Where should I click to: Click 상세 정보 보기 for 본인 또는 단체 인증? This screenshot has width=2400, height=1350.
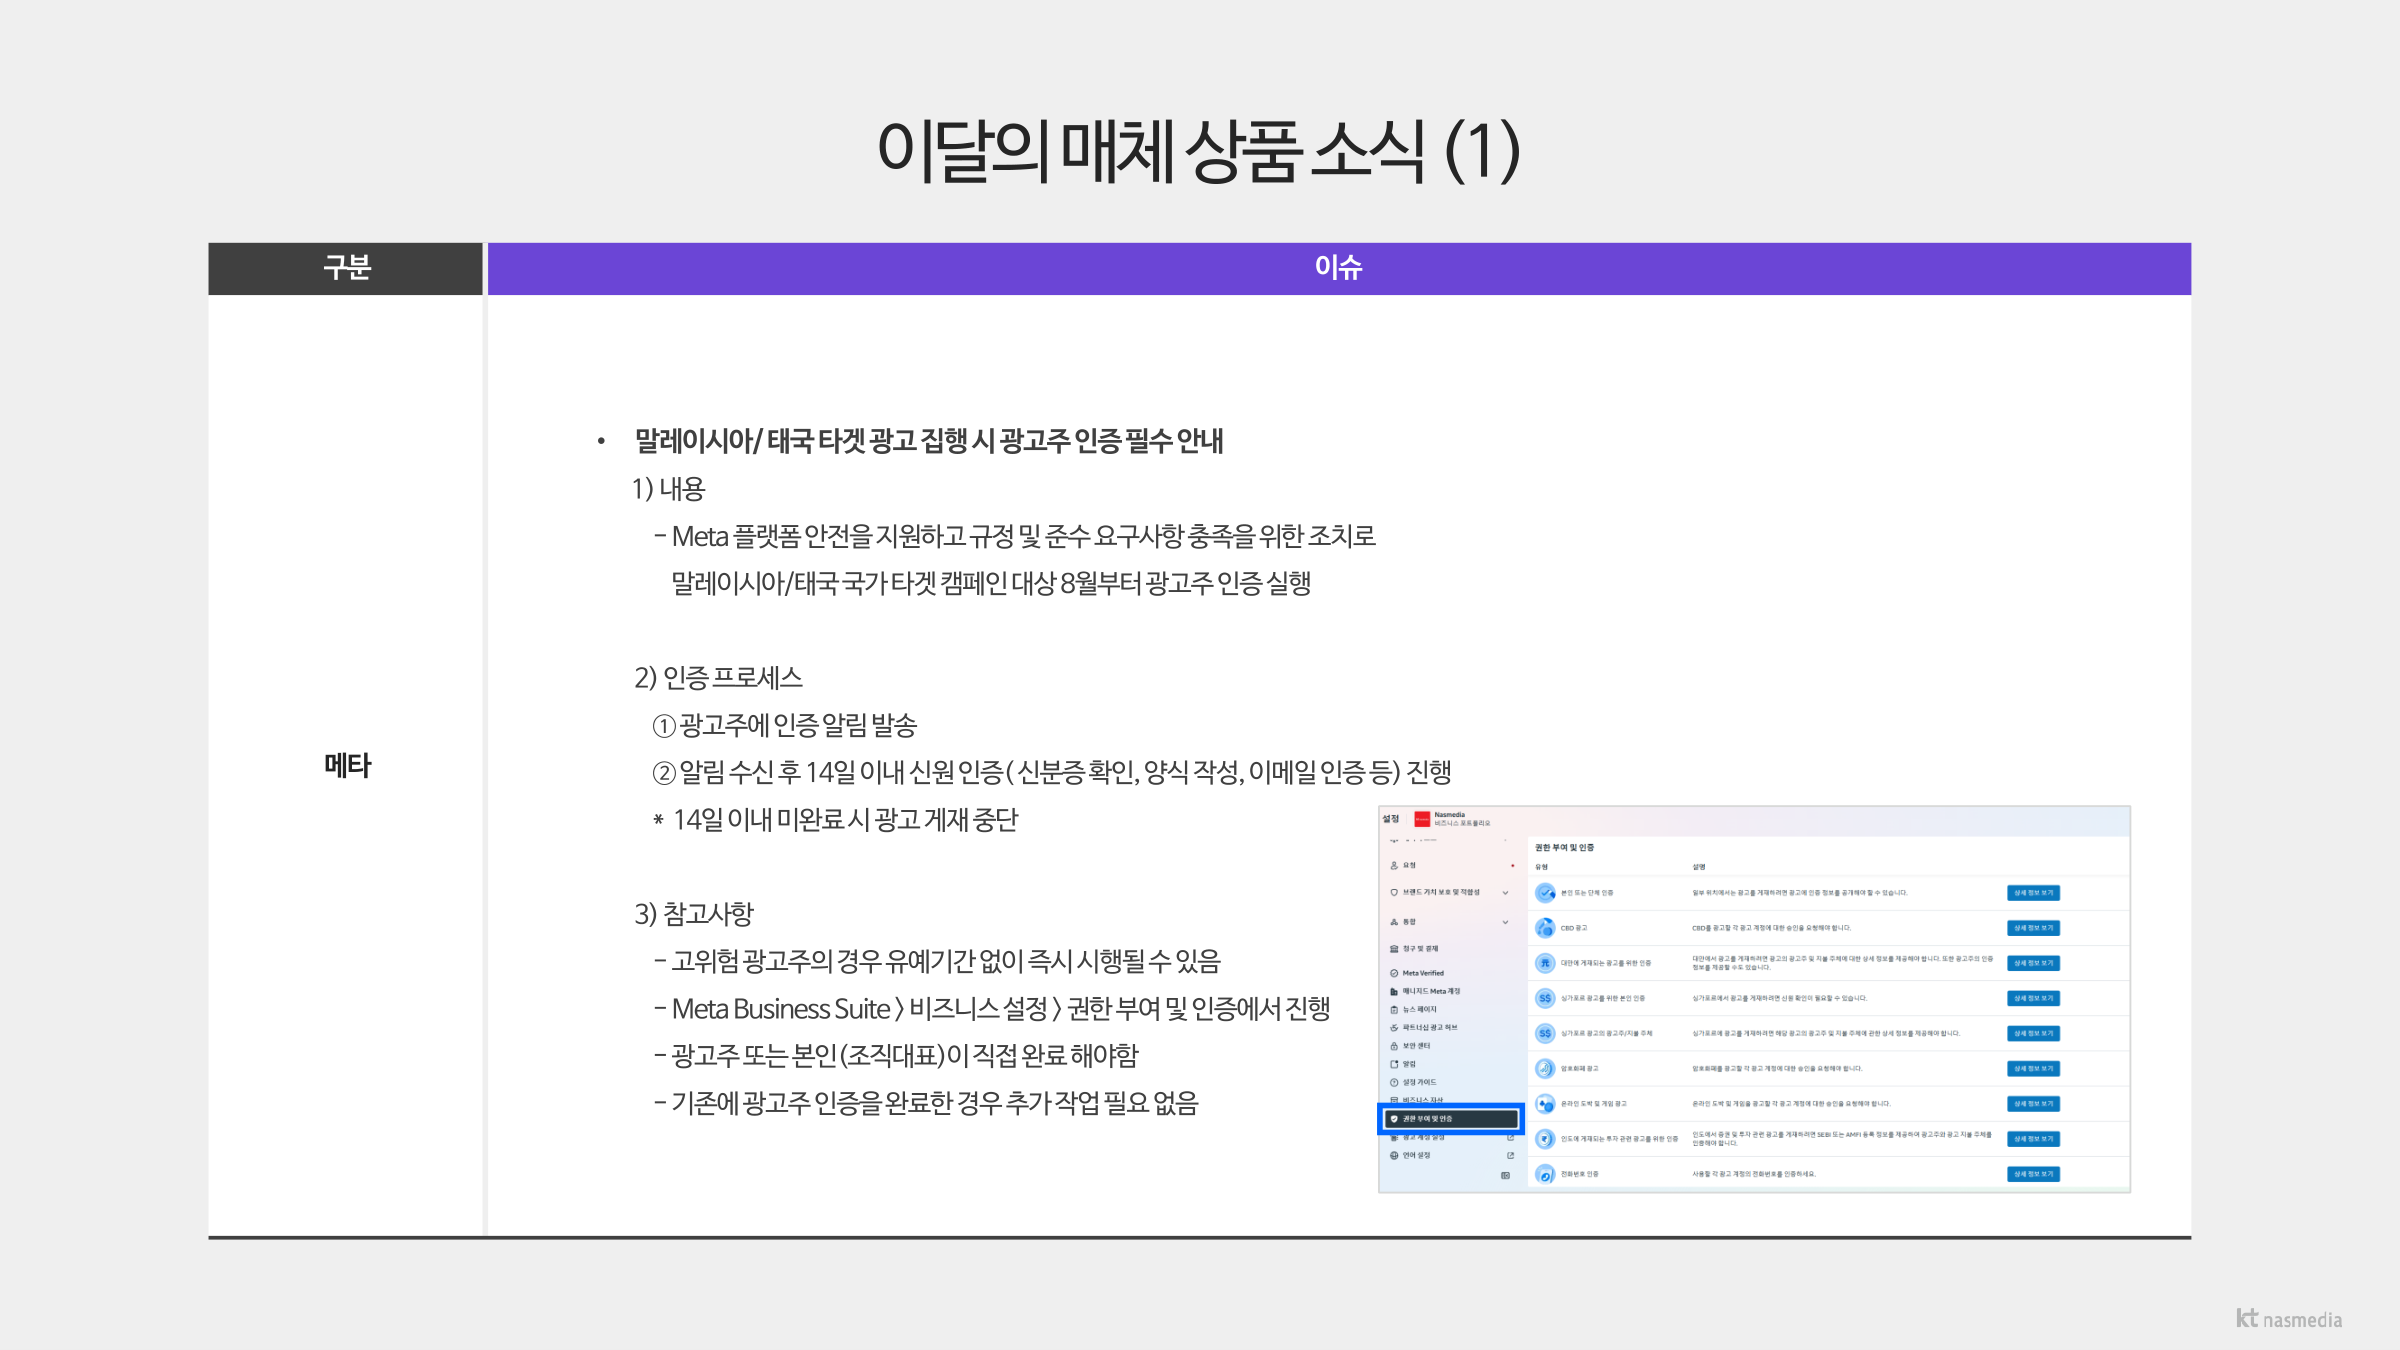pos(2033,893)
